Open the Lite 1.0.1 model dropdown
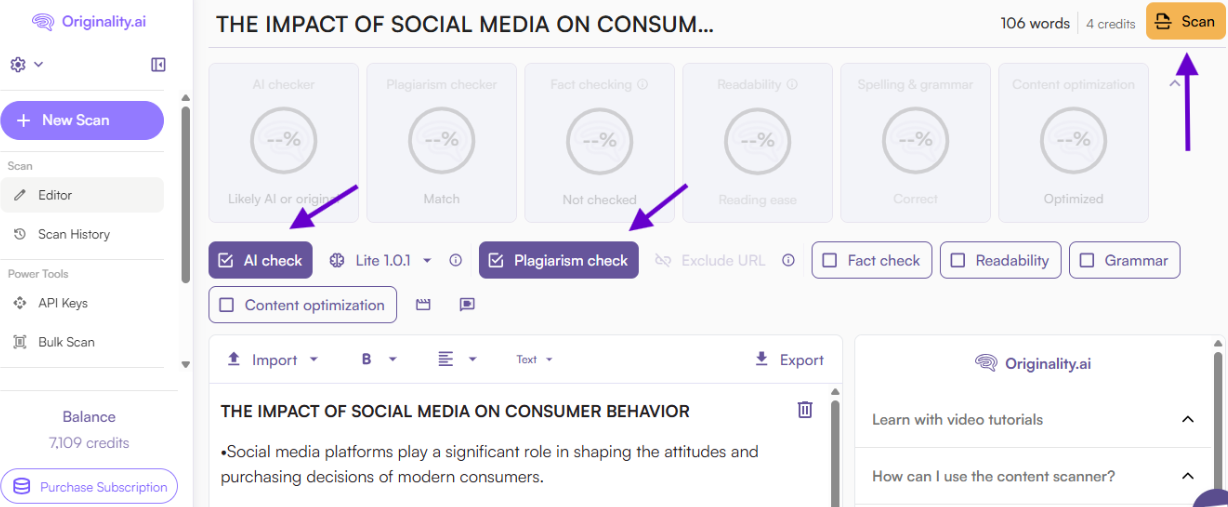 click(383, 260)
